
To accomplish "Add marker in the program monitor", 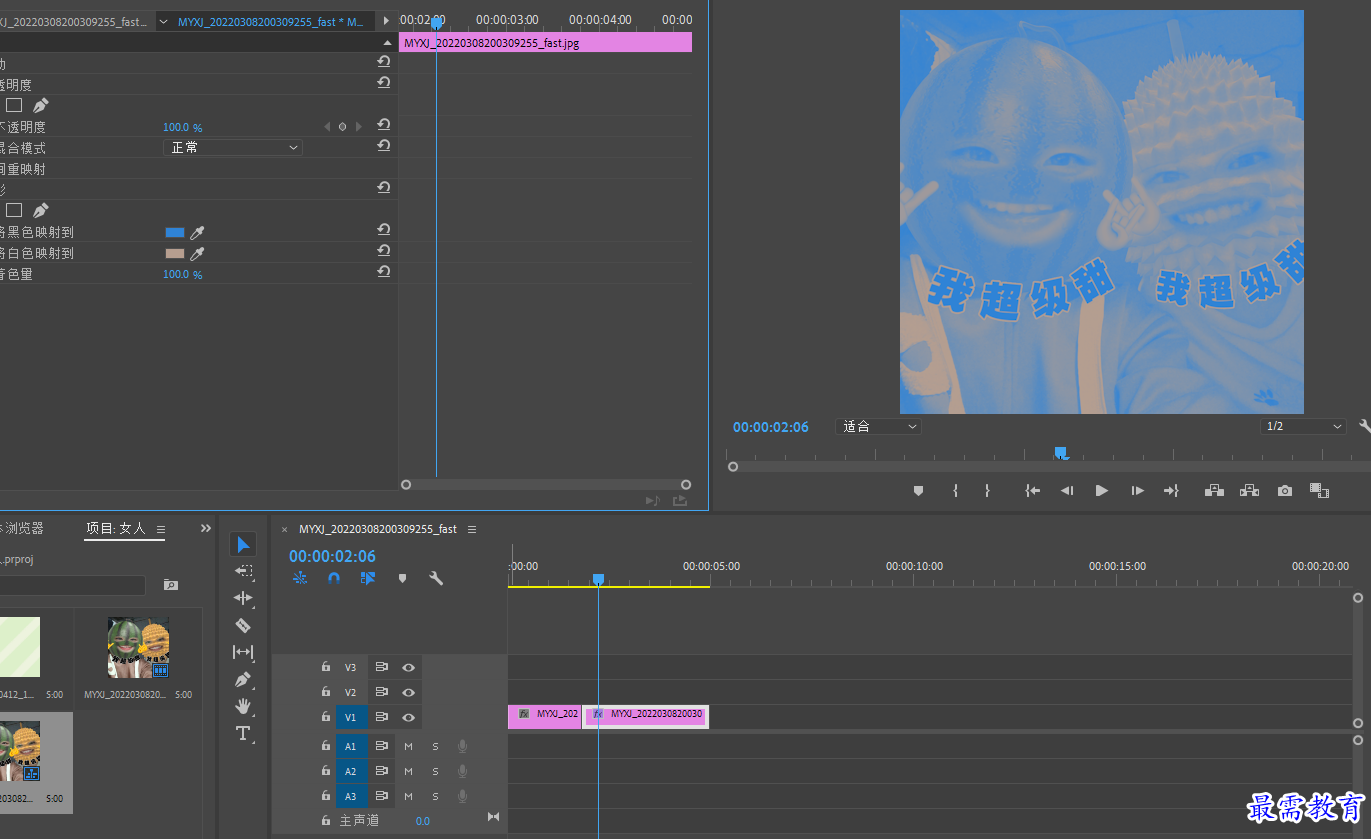I will [x=919, y=491].
